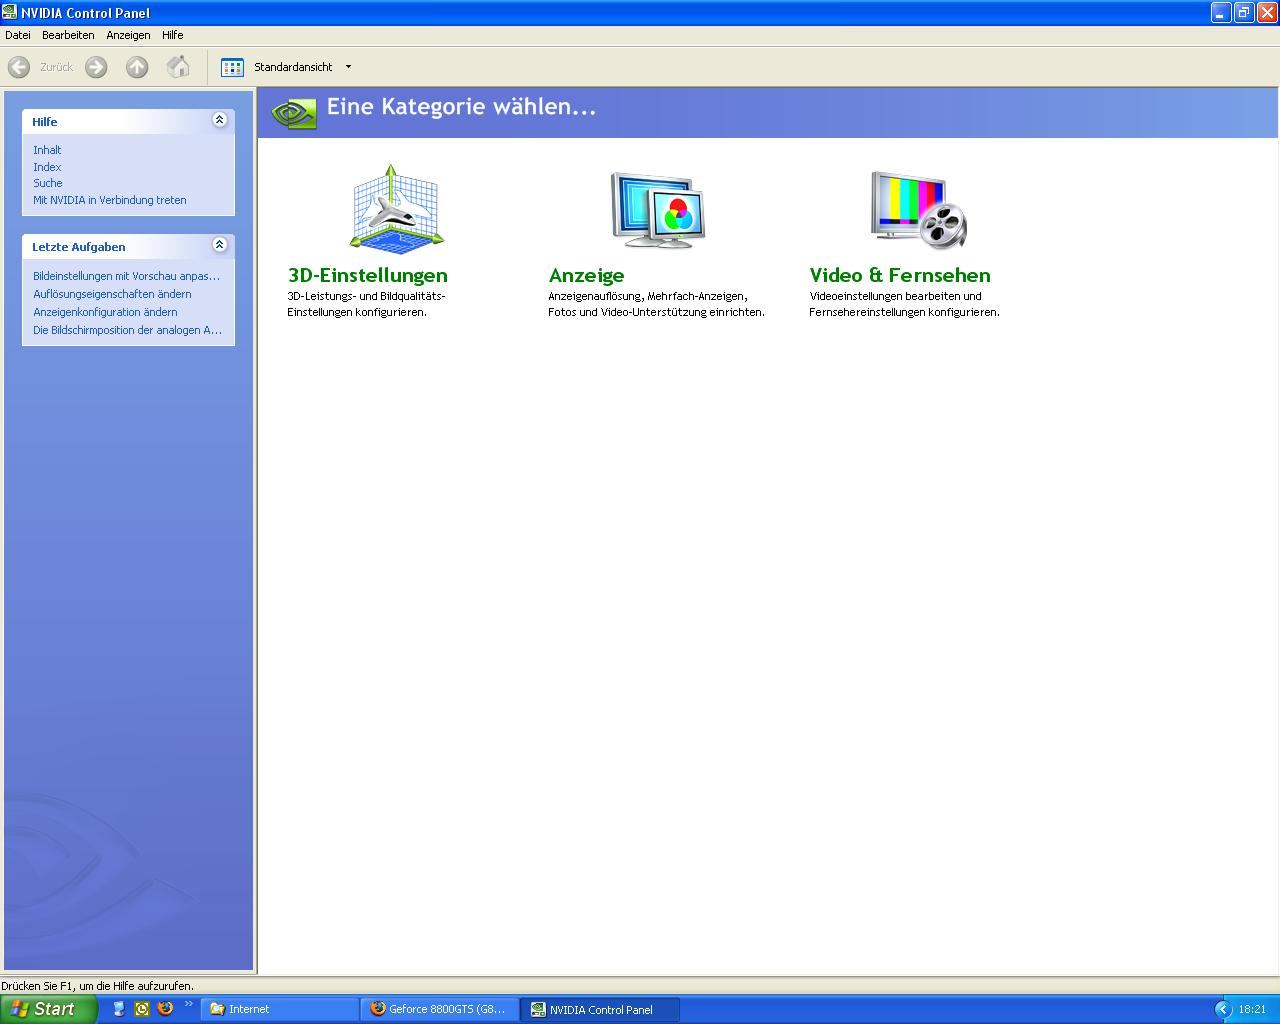Viewport: 1280px width, 1024px height.
Task: Collapse the Hilfe panel
Action: [x=219, y=120]
